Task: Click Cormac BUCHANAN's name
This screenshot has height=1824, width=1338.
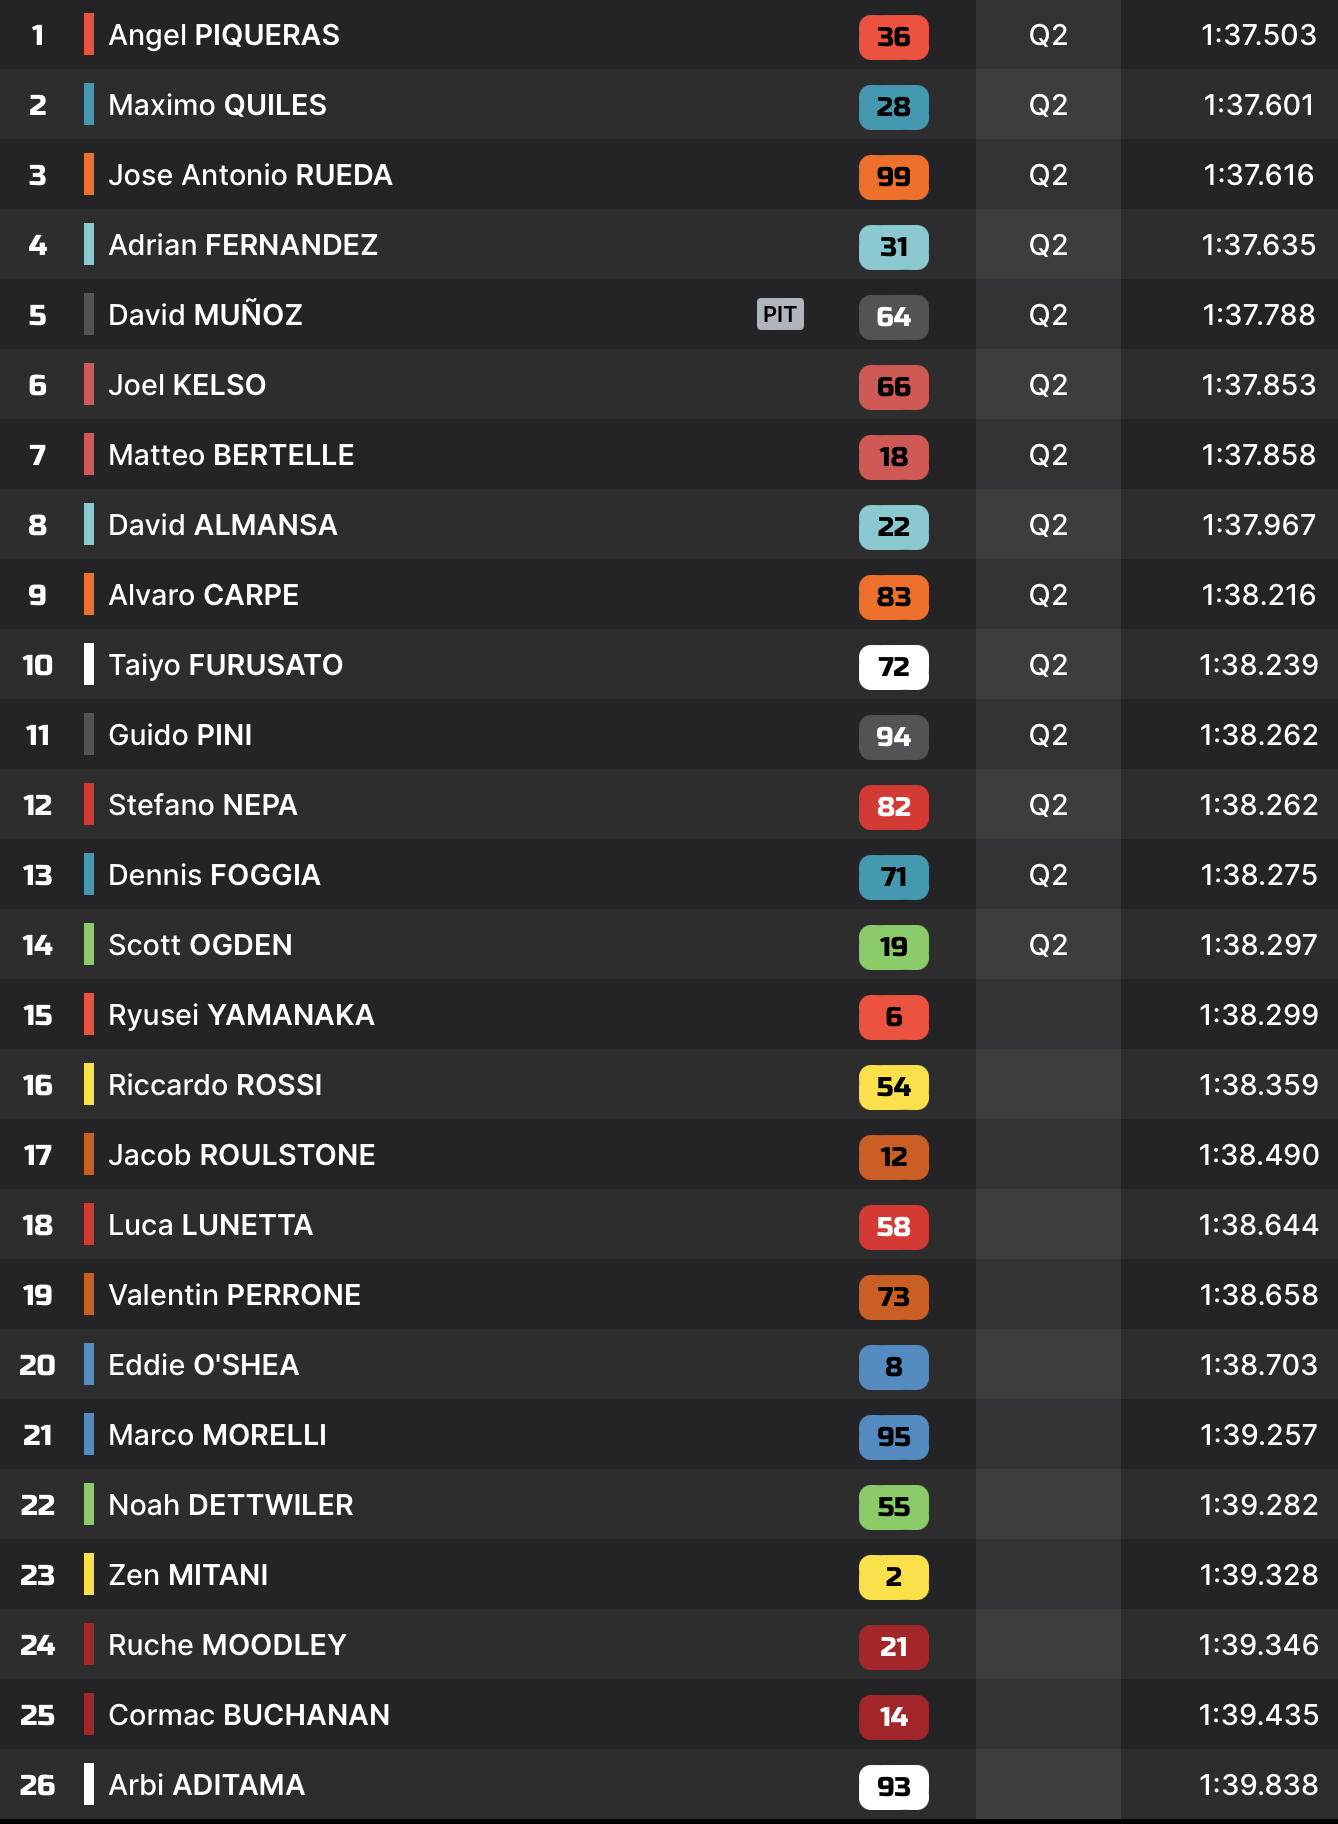Action: pyautogui.click(x=249, y=1715)
